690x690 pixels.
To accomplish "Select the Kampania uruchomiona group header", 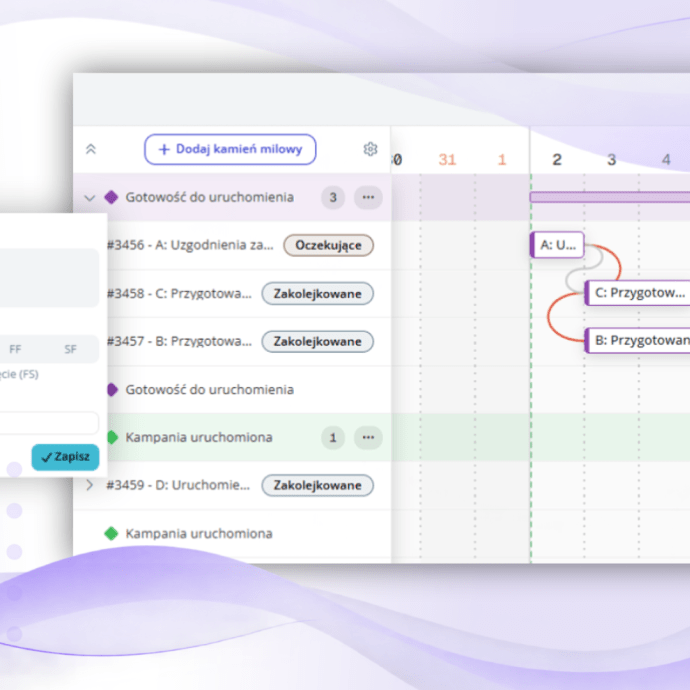I will 199,437.
